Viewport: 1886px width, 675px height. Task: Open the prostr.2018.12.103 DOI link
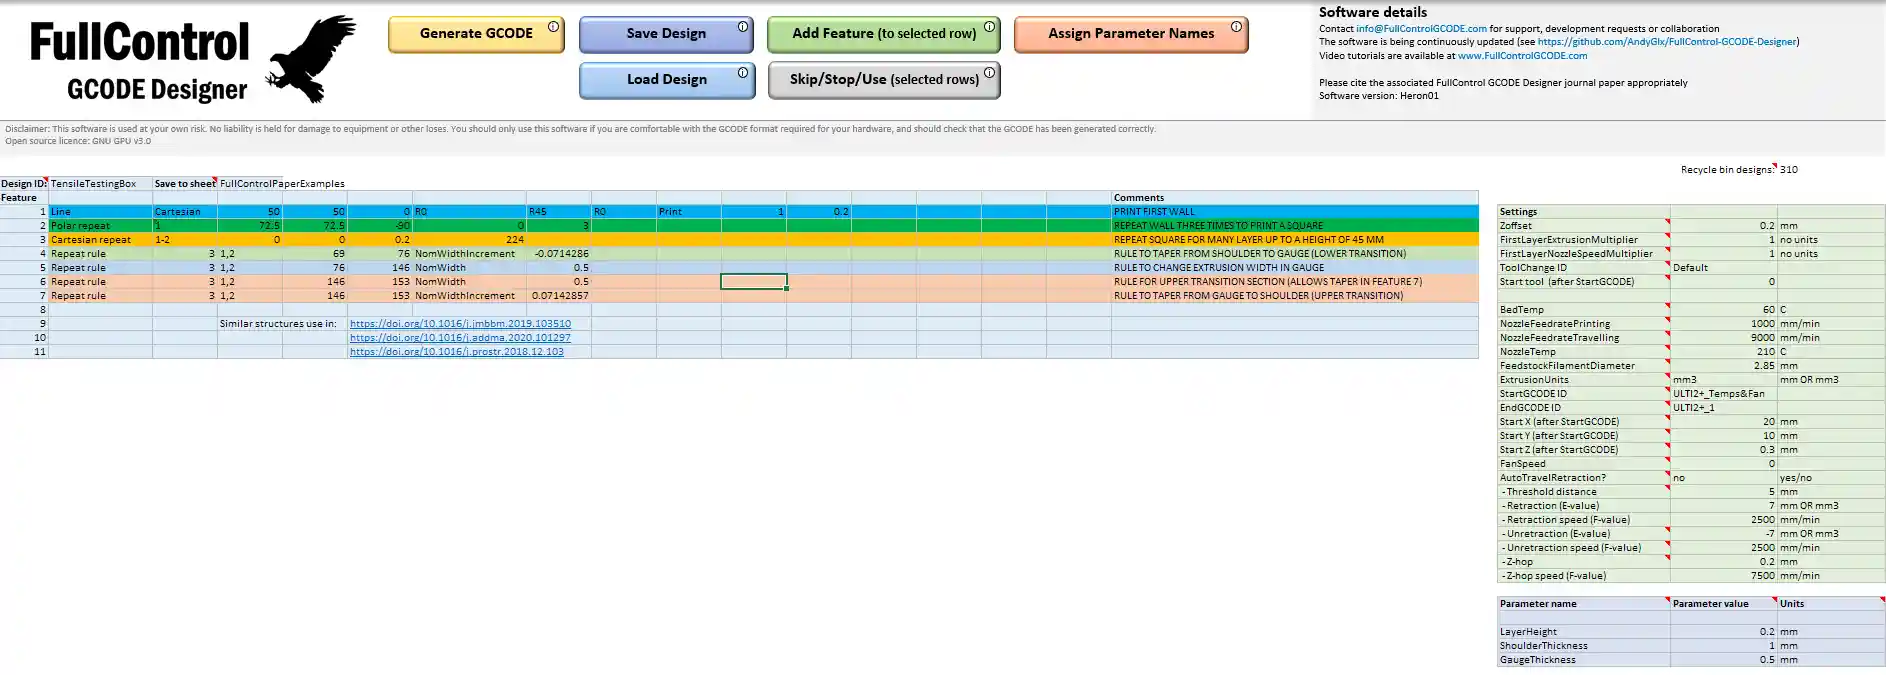tap(456, 352)
